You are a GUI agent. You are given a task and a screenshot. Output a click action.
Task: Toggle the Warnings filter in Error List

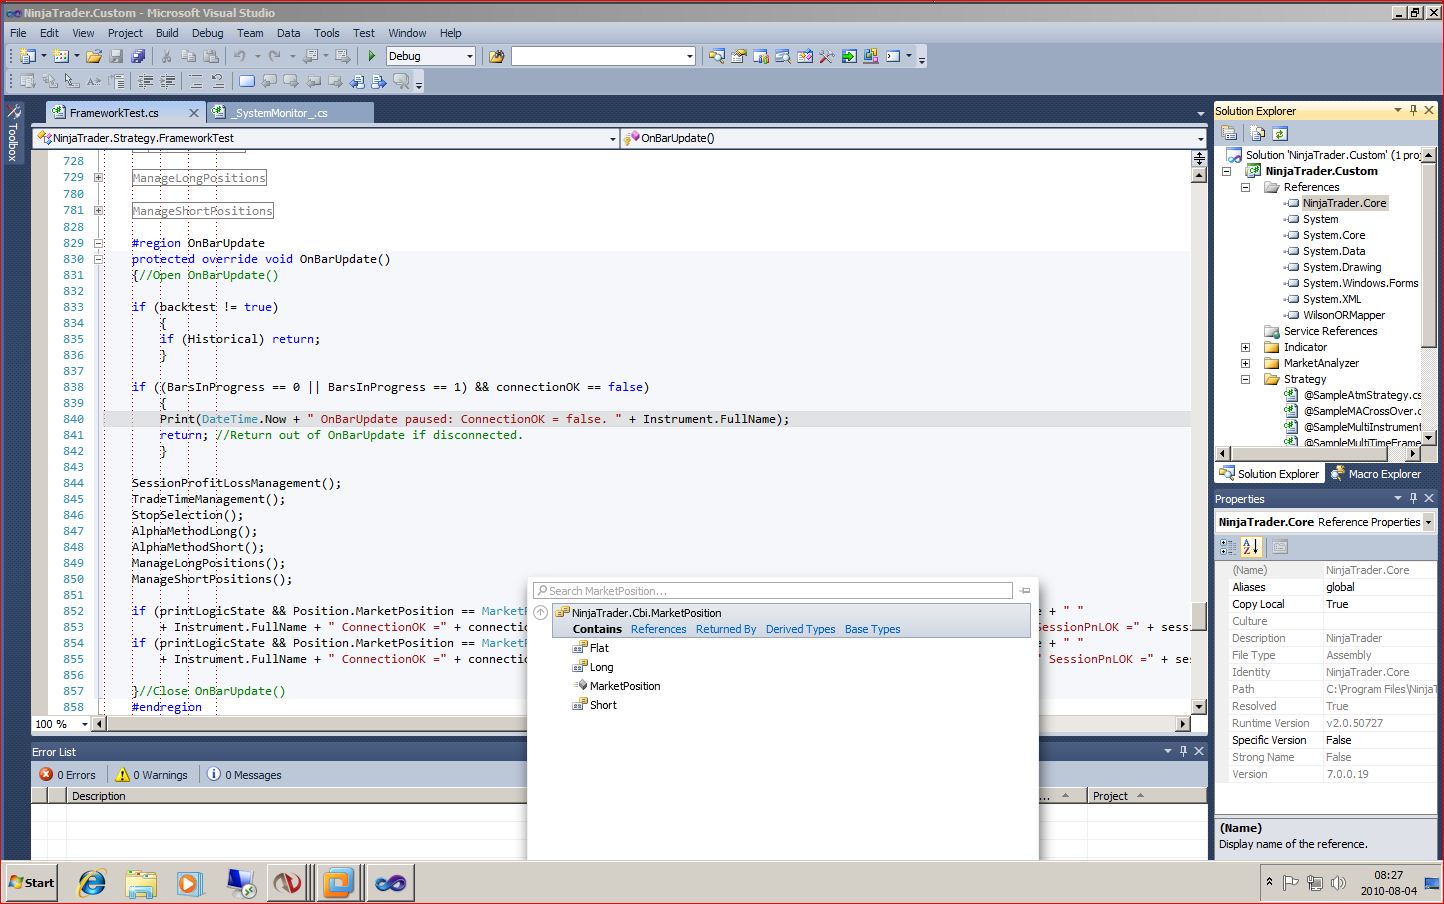tap(151, 775)
